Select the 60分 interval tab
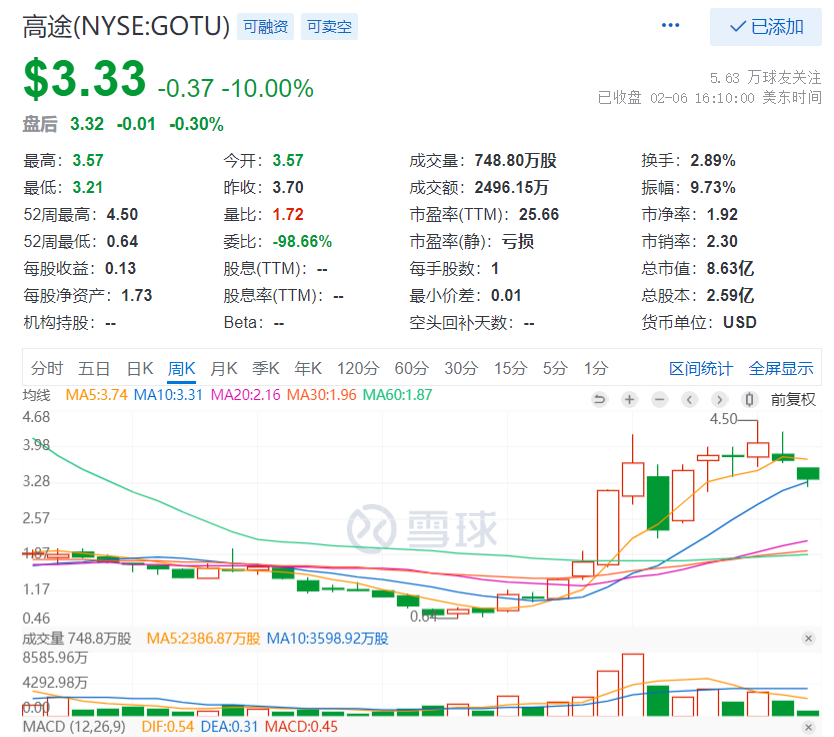This screenshot has width=834, height=737. coord(412,368)
